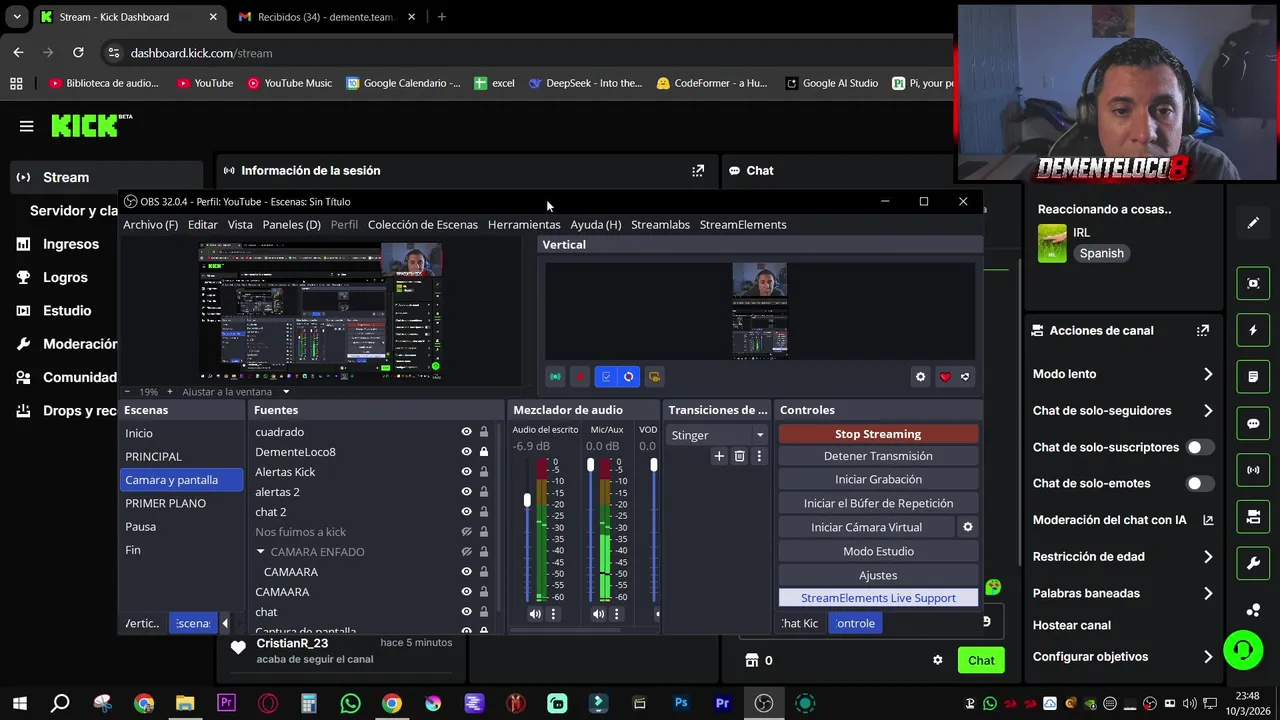Open Audio del escritorio three-dot menu
The width and height of the screenshot is (1280, 720).
[x=553, y=614]
